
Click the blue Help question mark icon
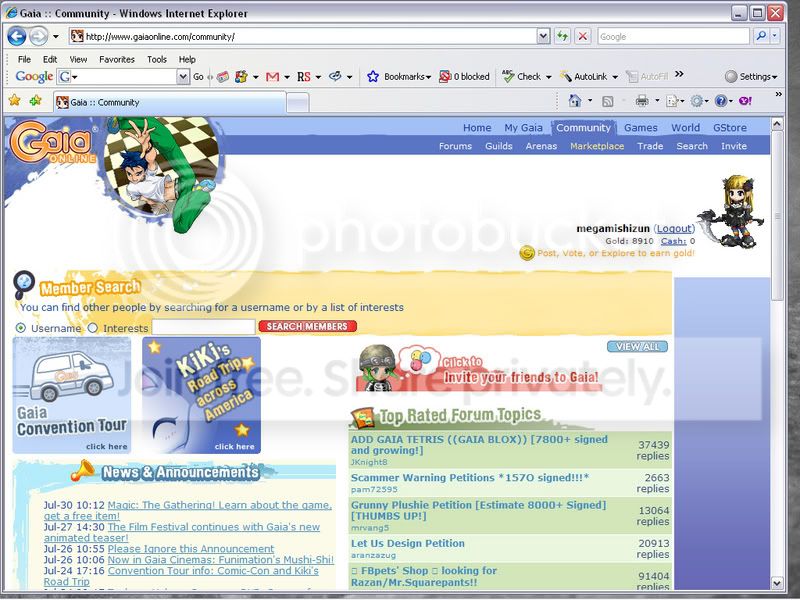click(720, 101)
